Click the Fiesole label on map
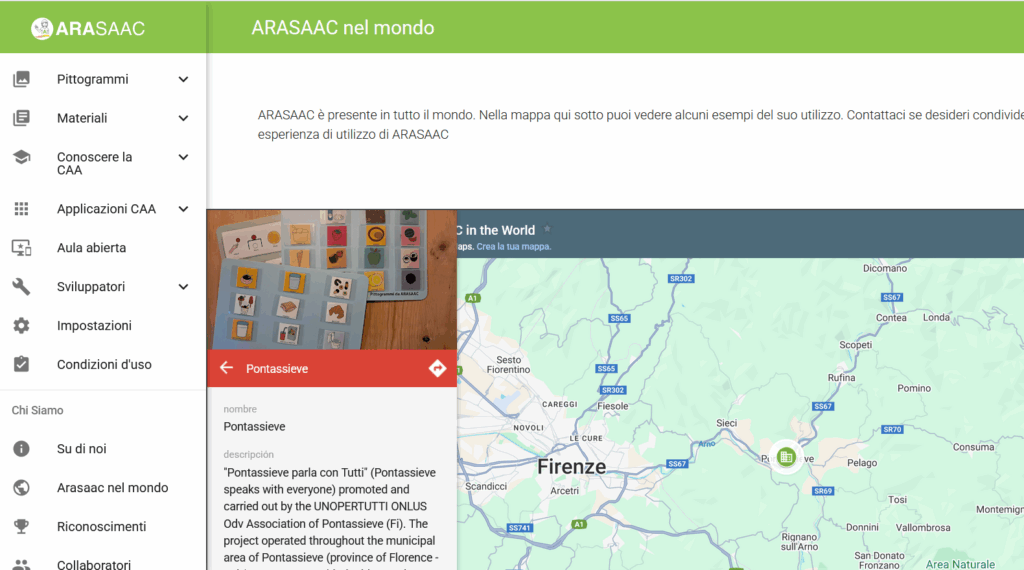The image size is (1024, 570). pyautogui.click(x=613, y=405)
